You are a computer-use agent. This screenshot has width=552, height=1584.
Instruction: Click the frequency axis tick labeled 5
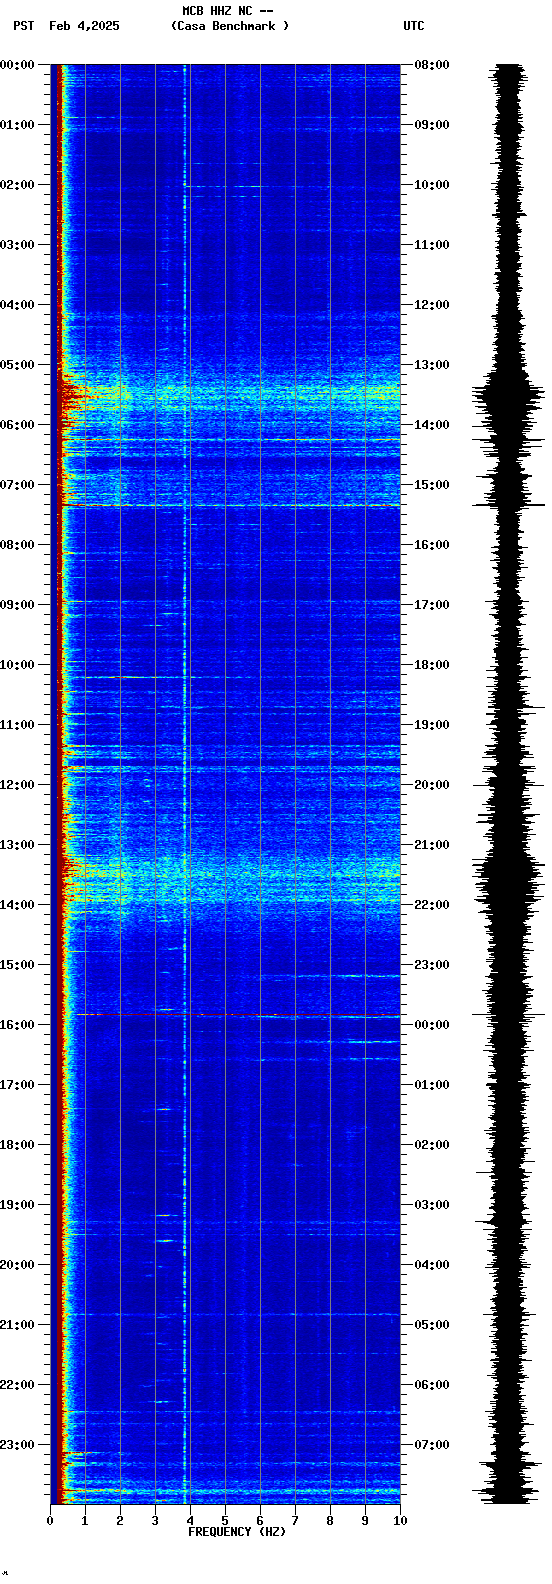click(x=225, y=1521)
